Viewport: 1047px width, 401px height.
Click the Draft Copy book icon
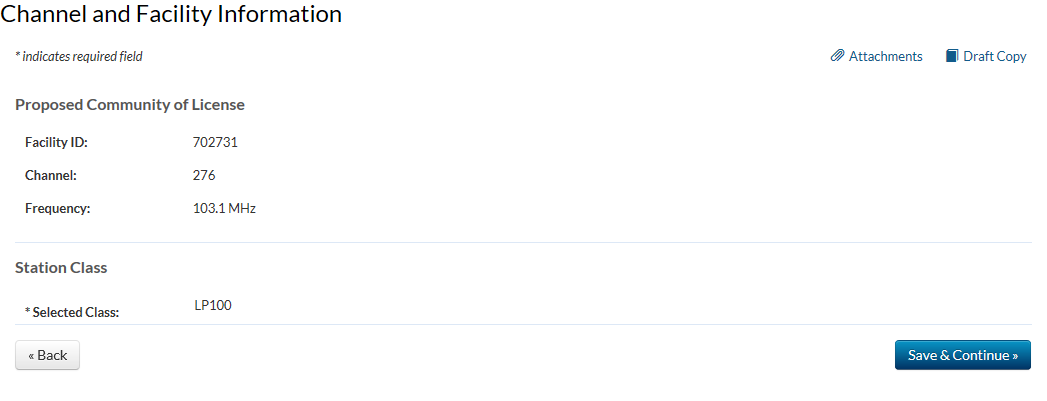(952, 56)
